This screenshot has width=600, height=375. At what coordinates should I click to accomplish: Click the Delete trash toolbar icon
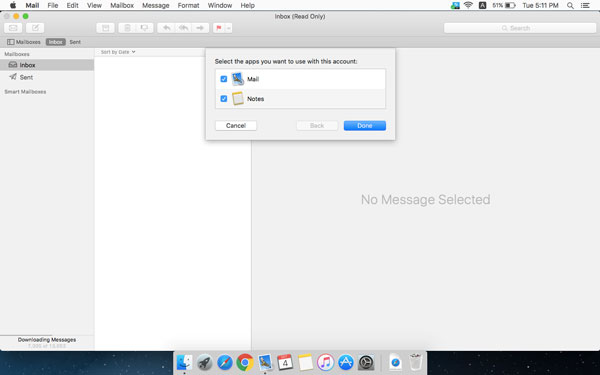tap(127, 28)
